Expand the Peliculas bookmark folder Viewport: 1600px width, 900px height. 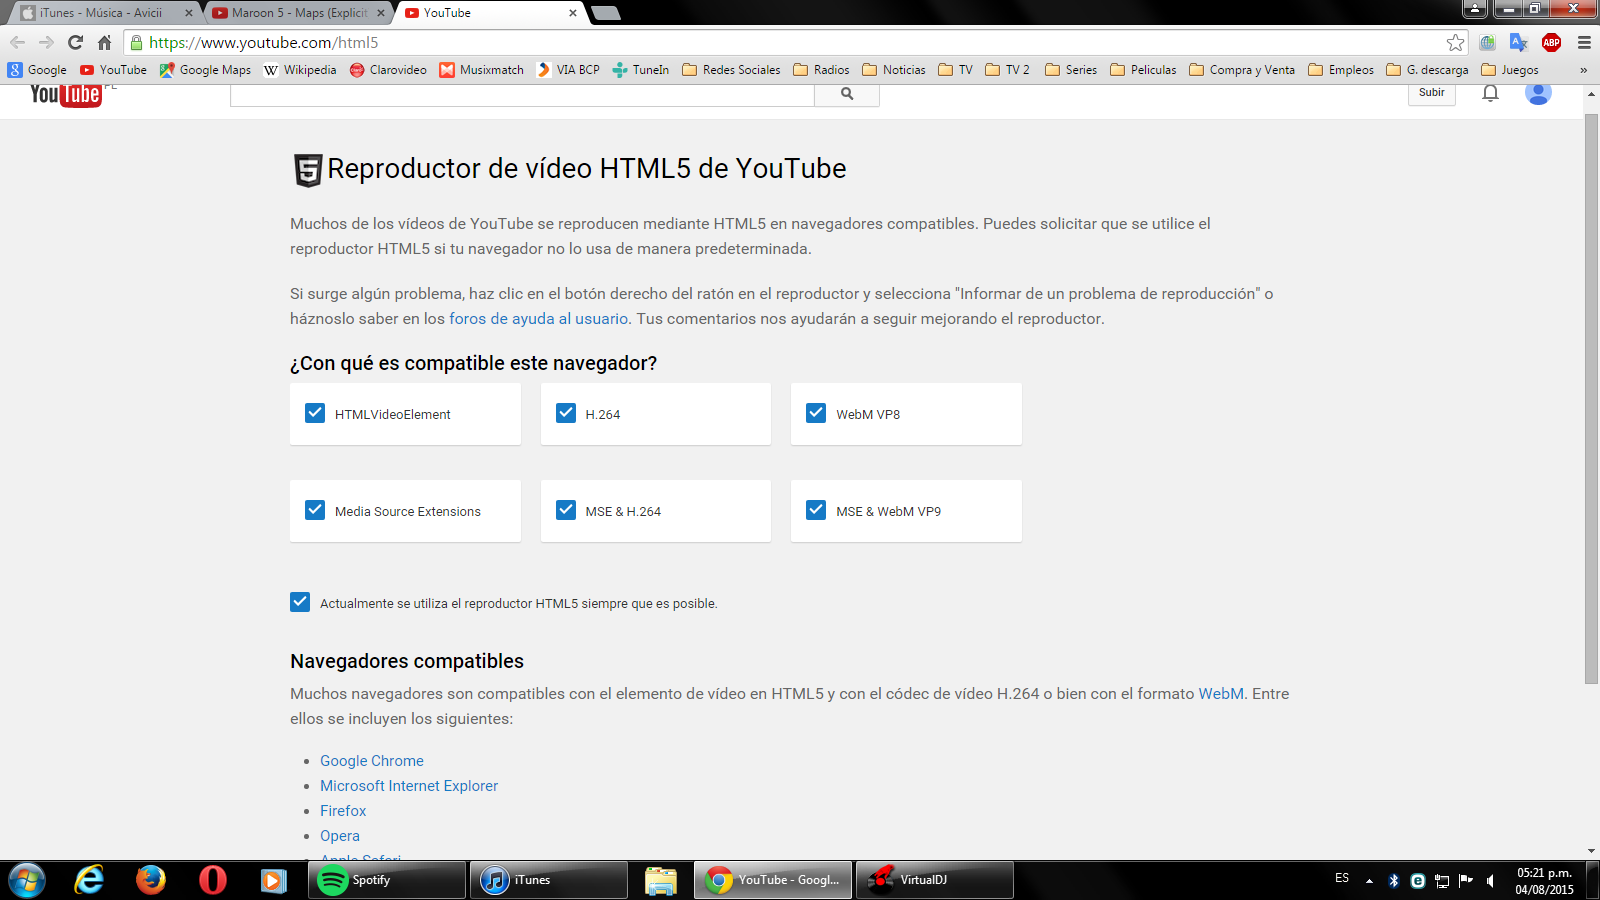pos(1143,70)
